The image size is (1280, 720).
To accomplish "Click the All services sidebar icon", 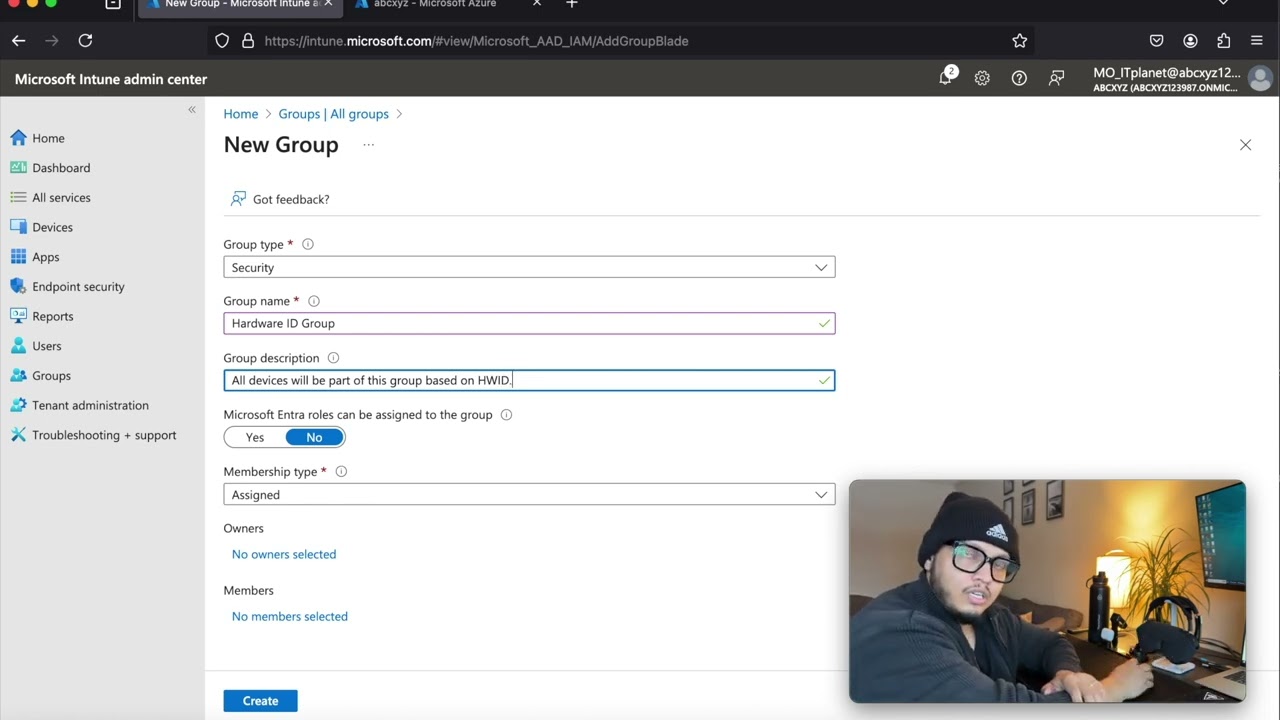I will click(18, 197).
